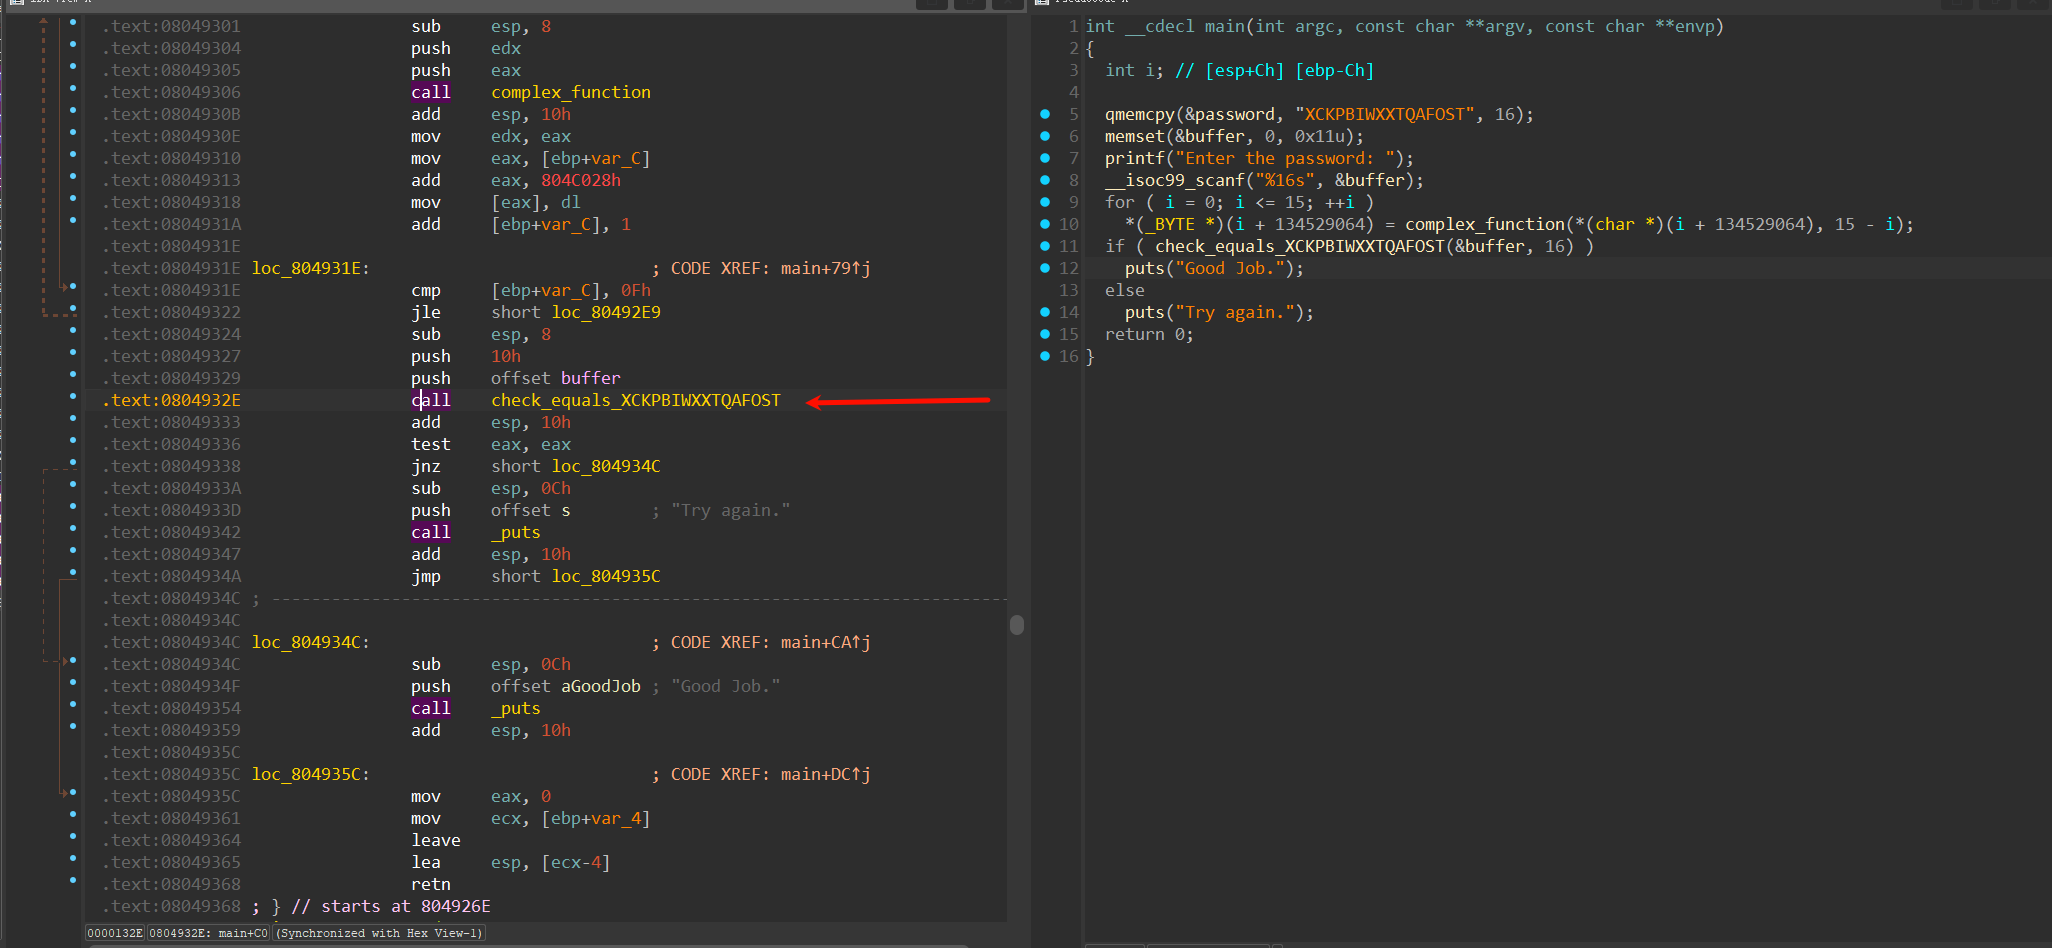Toggle breakpoint dot on pseudocode line 5
Screen dimensions: 2052x948
pyautogui.click(x=1045, y=114)
